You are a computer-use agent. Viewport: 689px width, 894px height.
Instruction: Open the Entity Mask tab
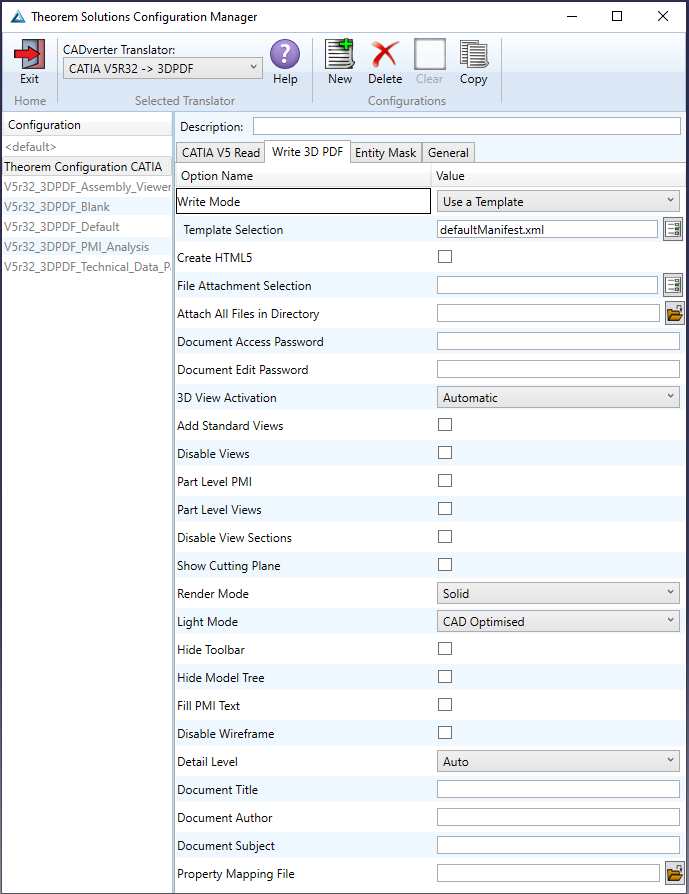[x=386, y=153]
